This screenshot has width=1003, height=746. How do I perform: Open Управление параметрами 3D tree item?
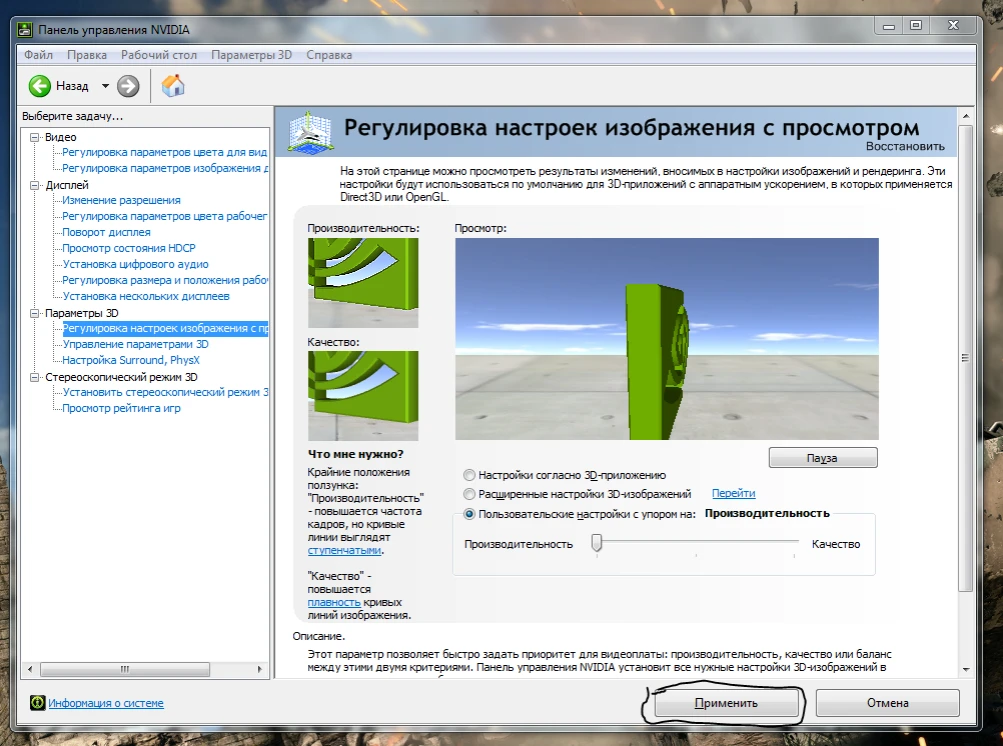(x=135, y=344)
